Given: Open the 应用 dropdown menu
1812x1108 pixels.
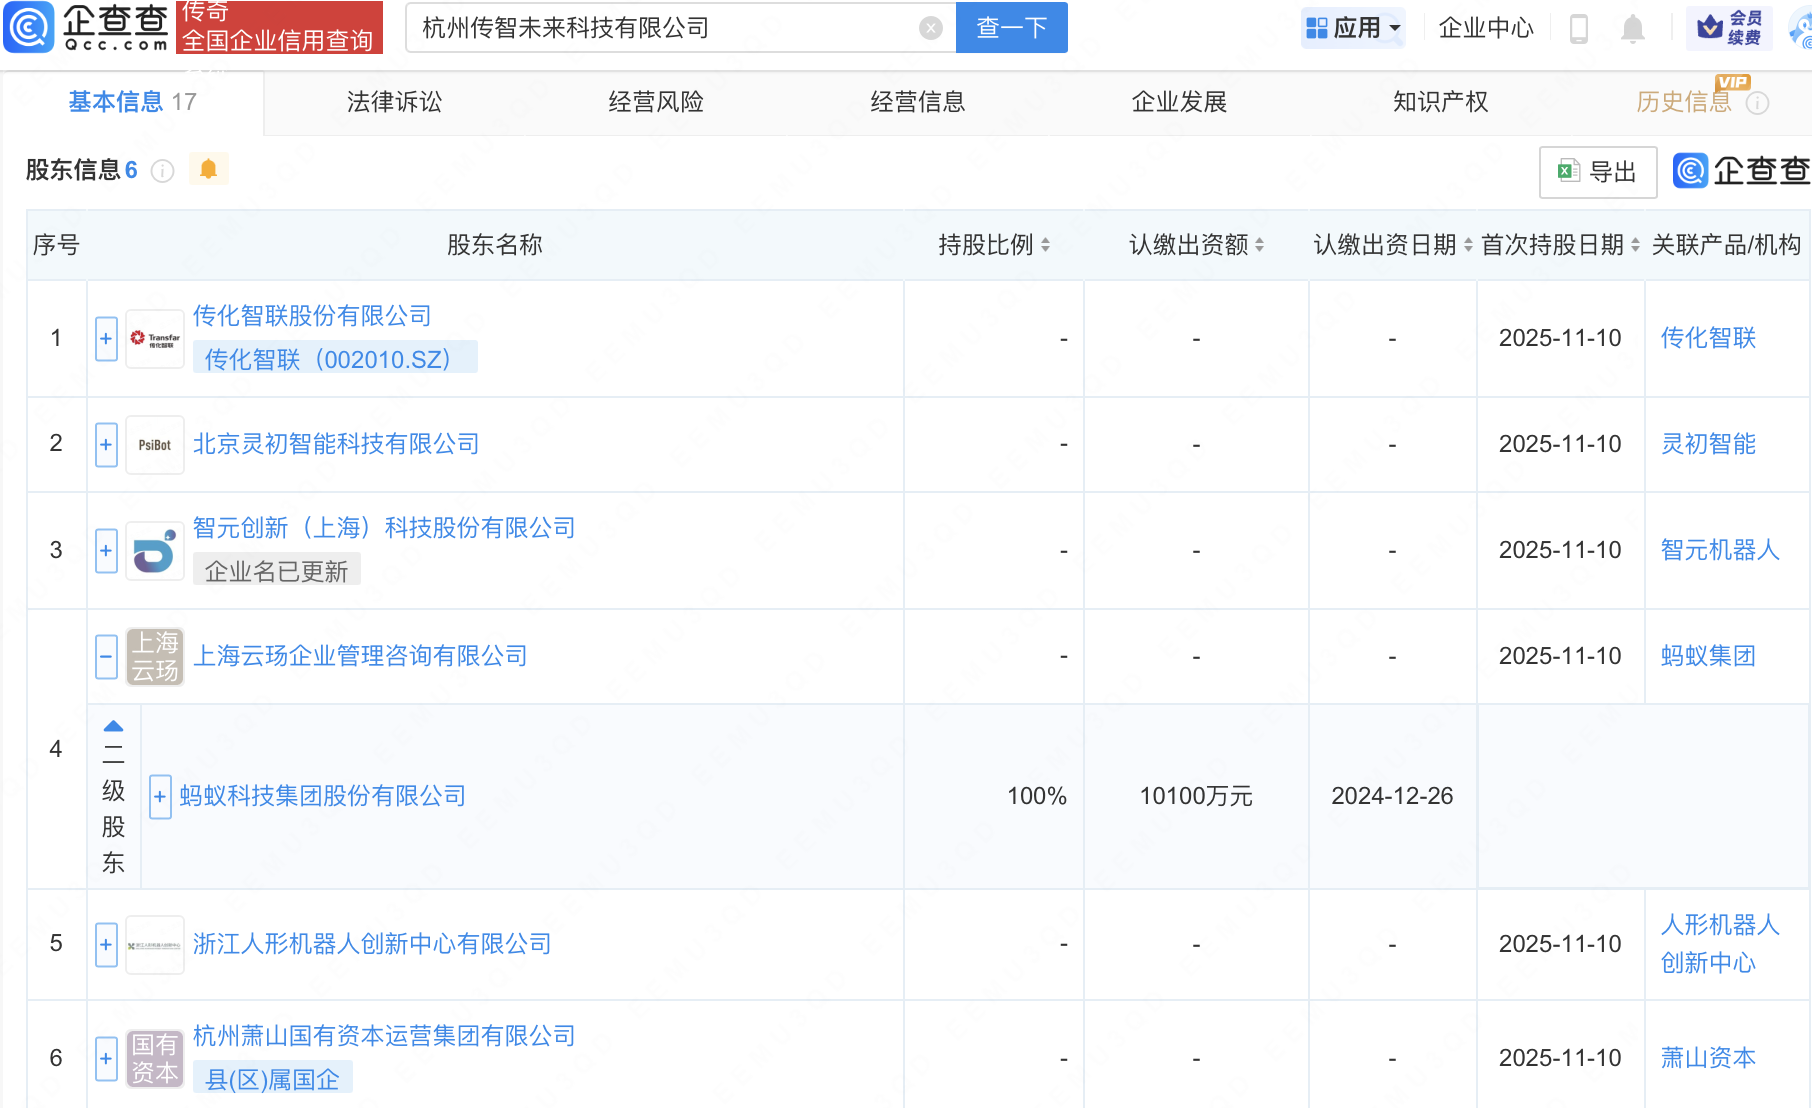Looking at the screenshot, I should click(1354, 28).
